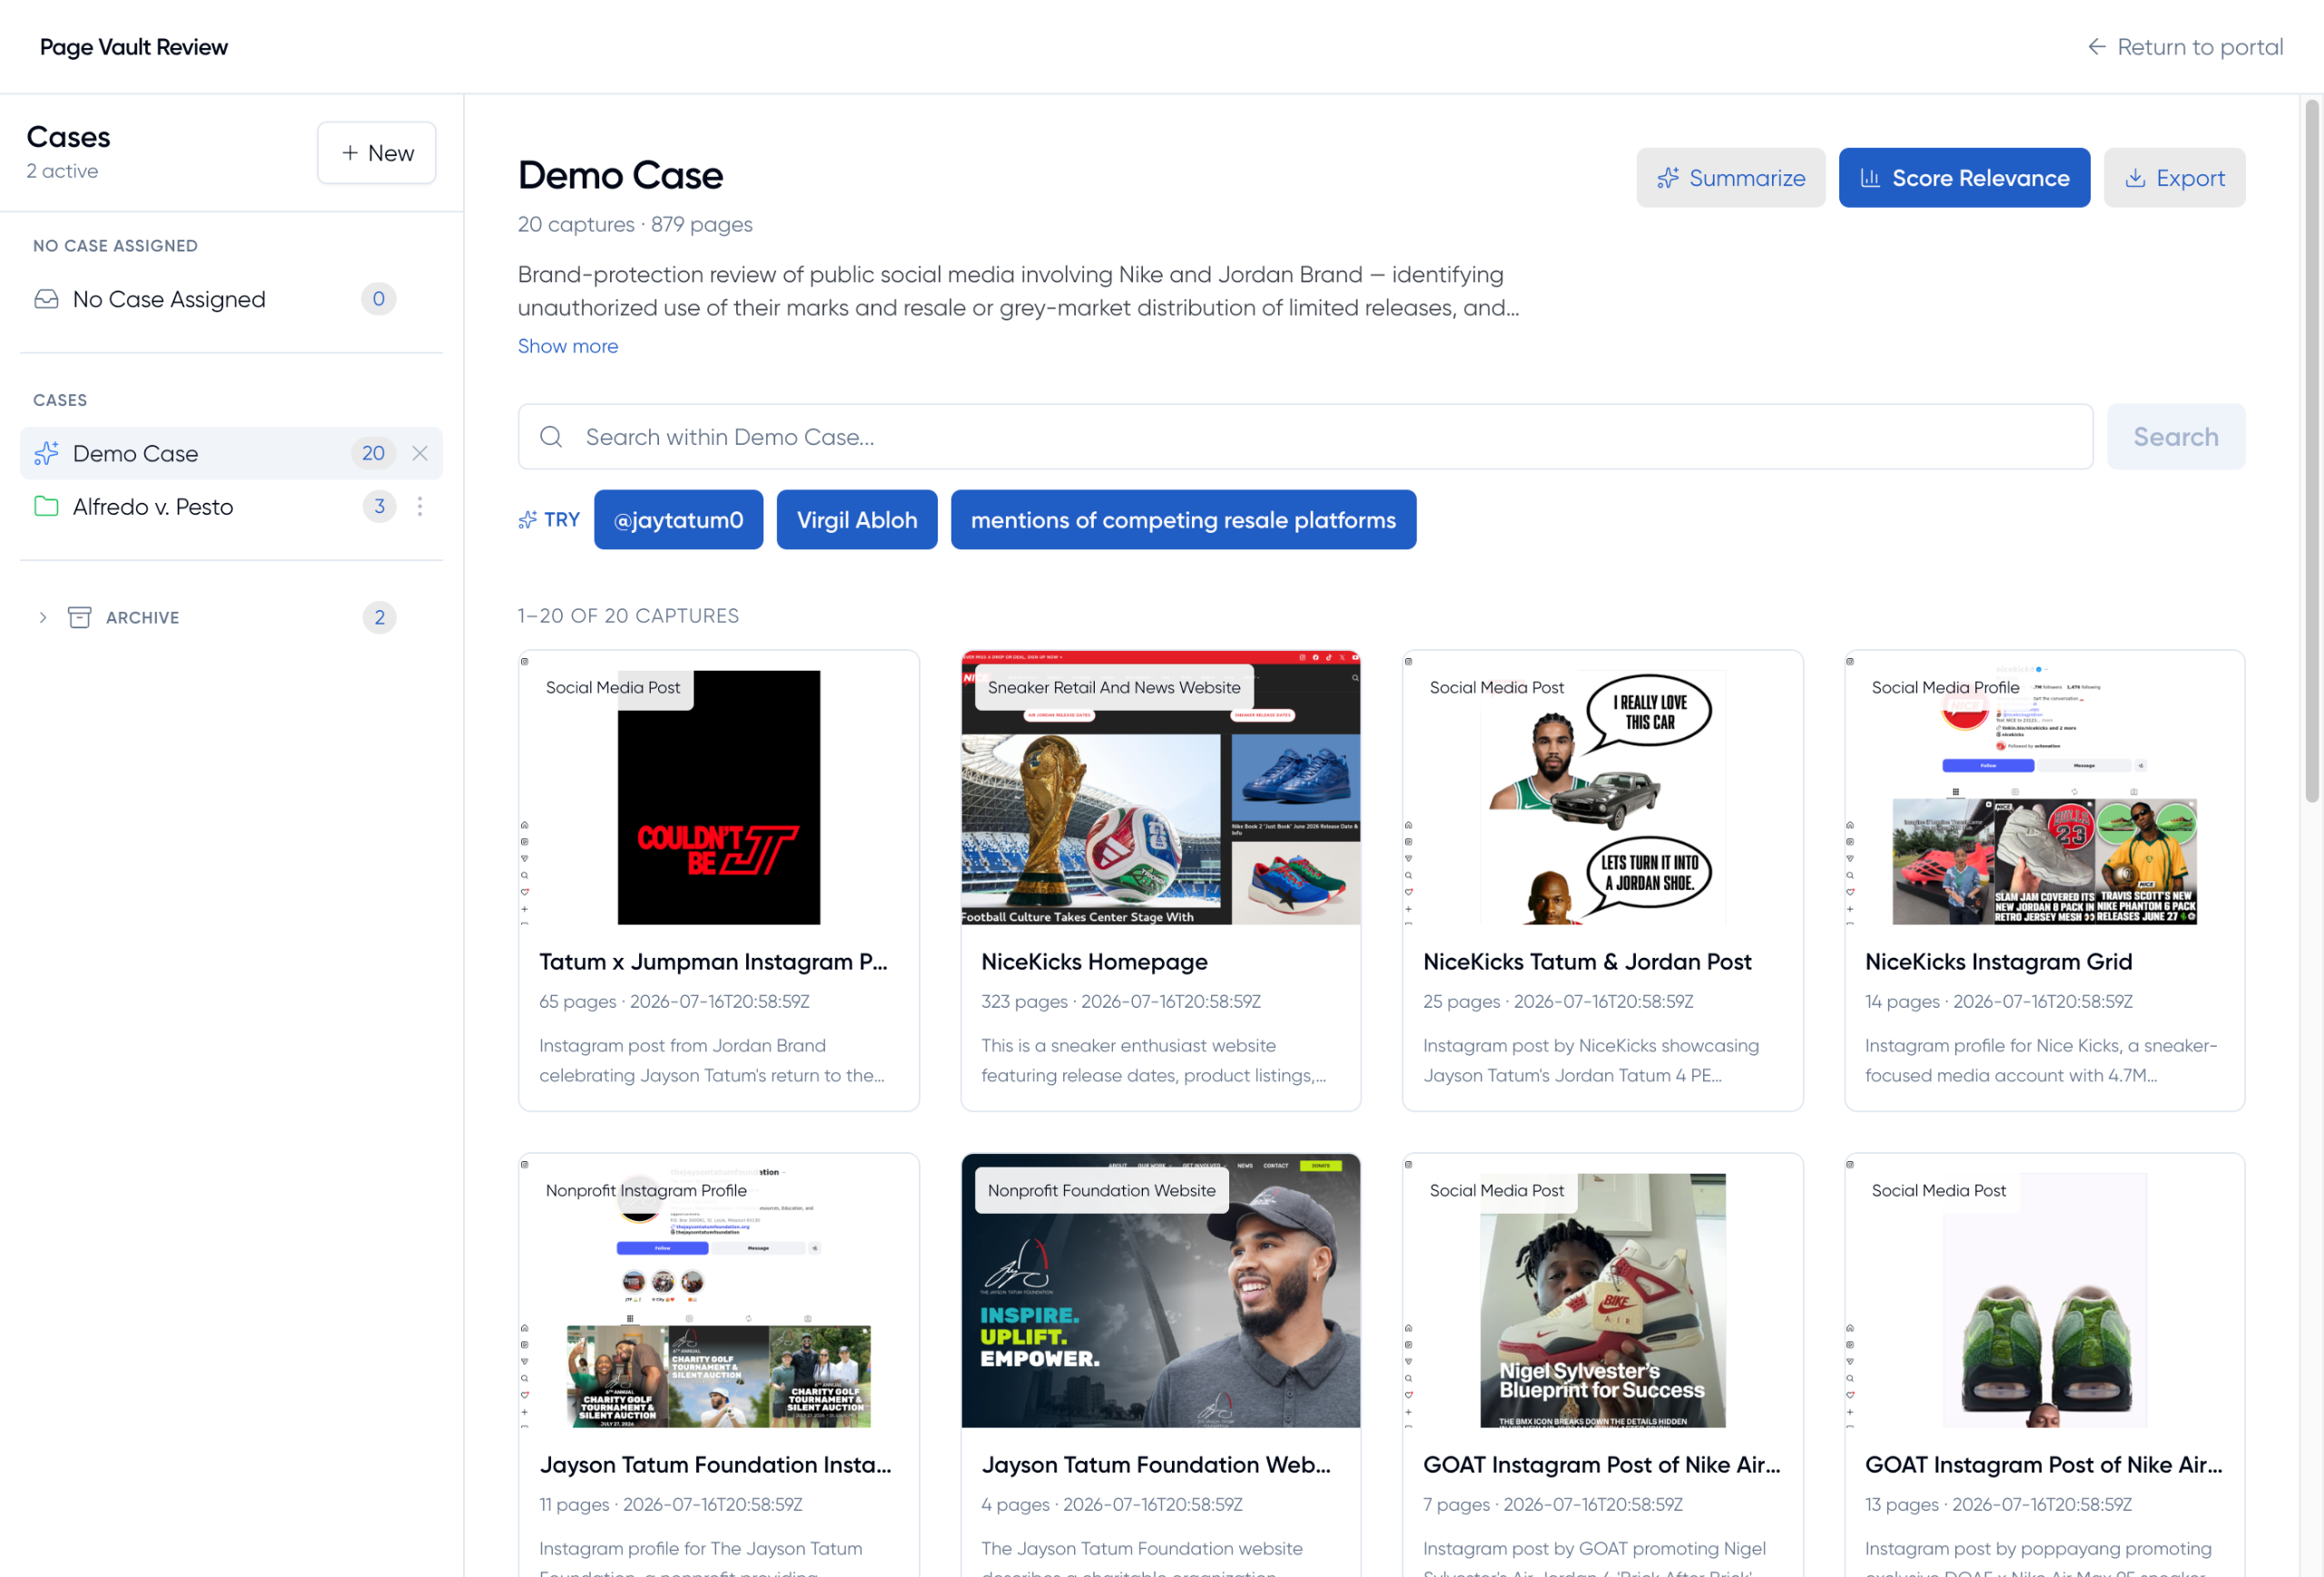This screenshot has width=2324, height=1577.
Task: Open the ARCHIVE section label
Action: [143, 618]
